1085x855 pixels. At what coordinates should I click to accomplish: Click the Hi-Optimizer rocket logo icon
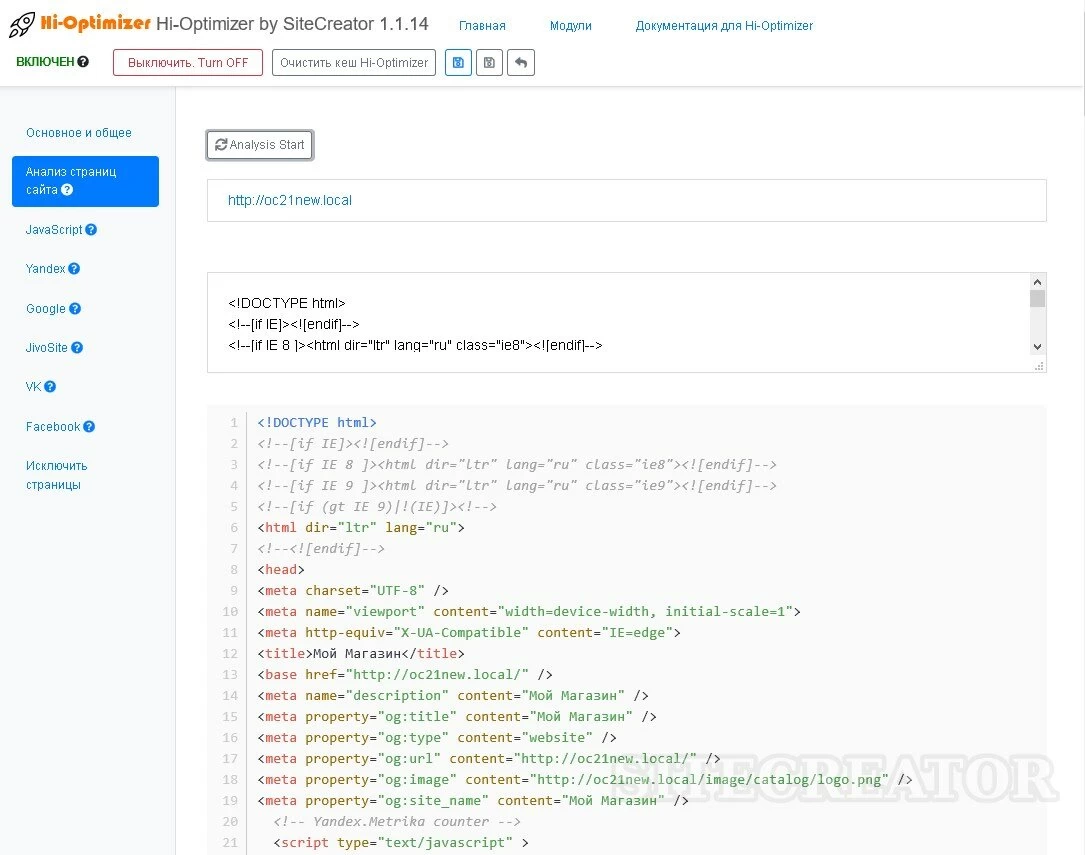click(x=21, y=24)
